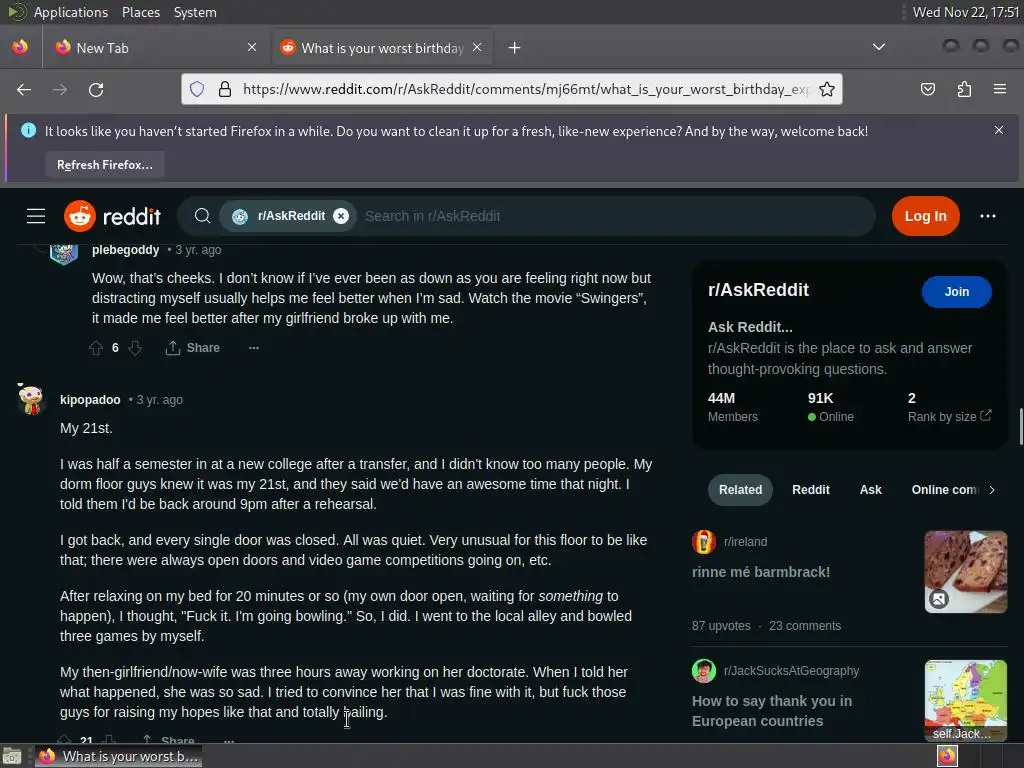1024x768 pixels.
Task: Open Reddit header overflow menu
Action: (987, 216)
